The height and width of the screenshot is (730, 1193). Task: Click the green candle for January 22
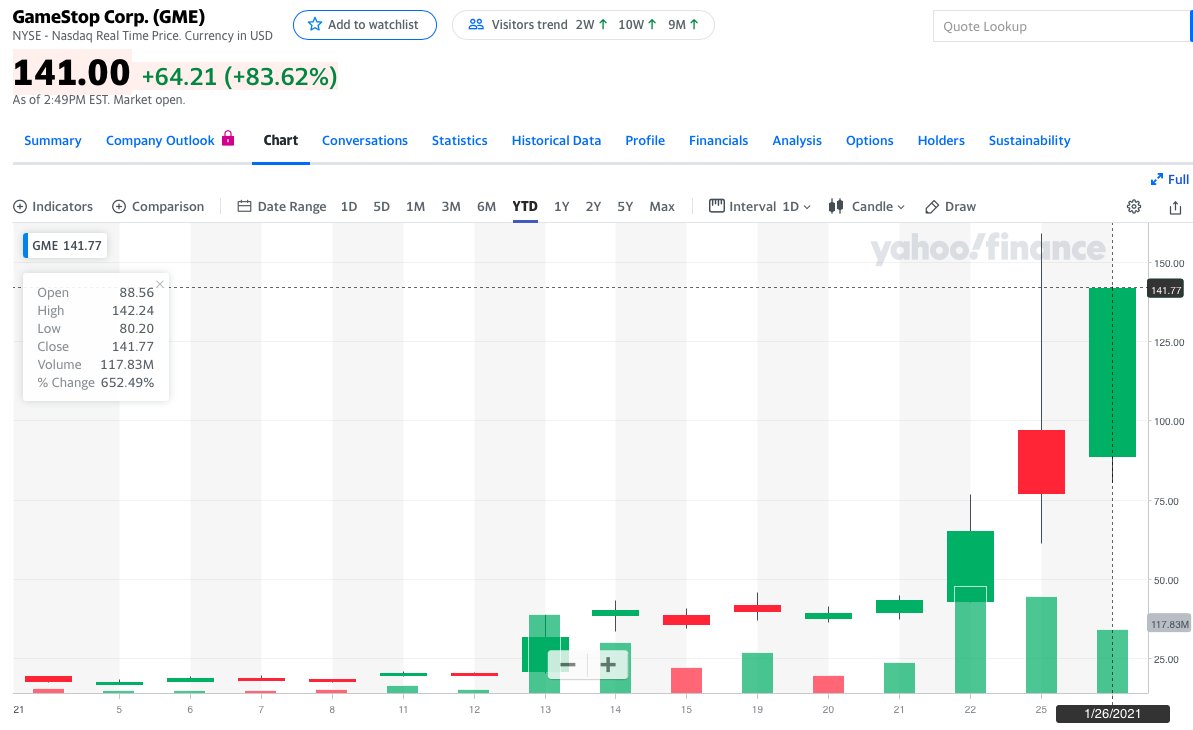click(x=970, y=566)
